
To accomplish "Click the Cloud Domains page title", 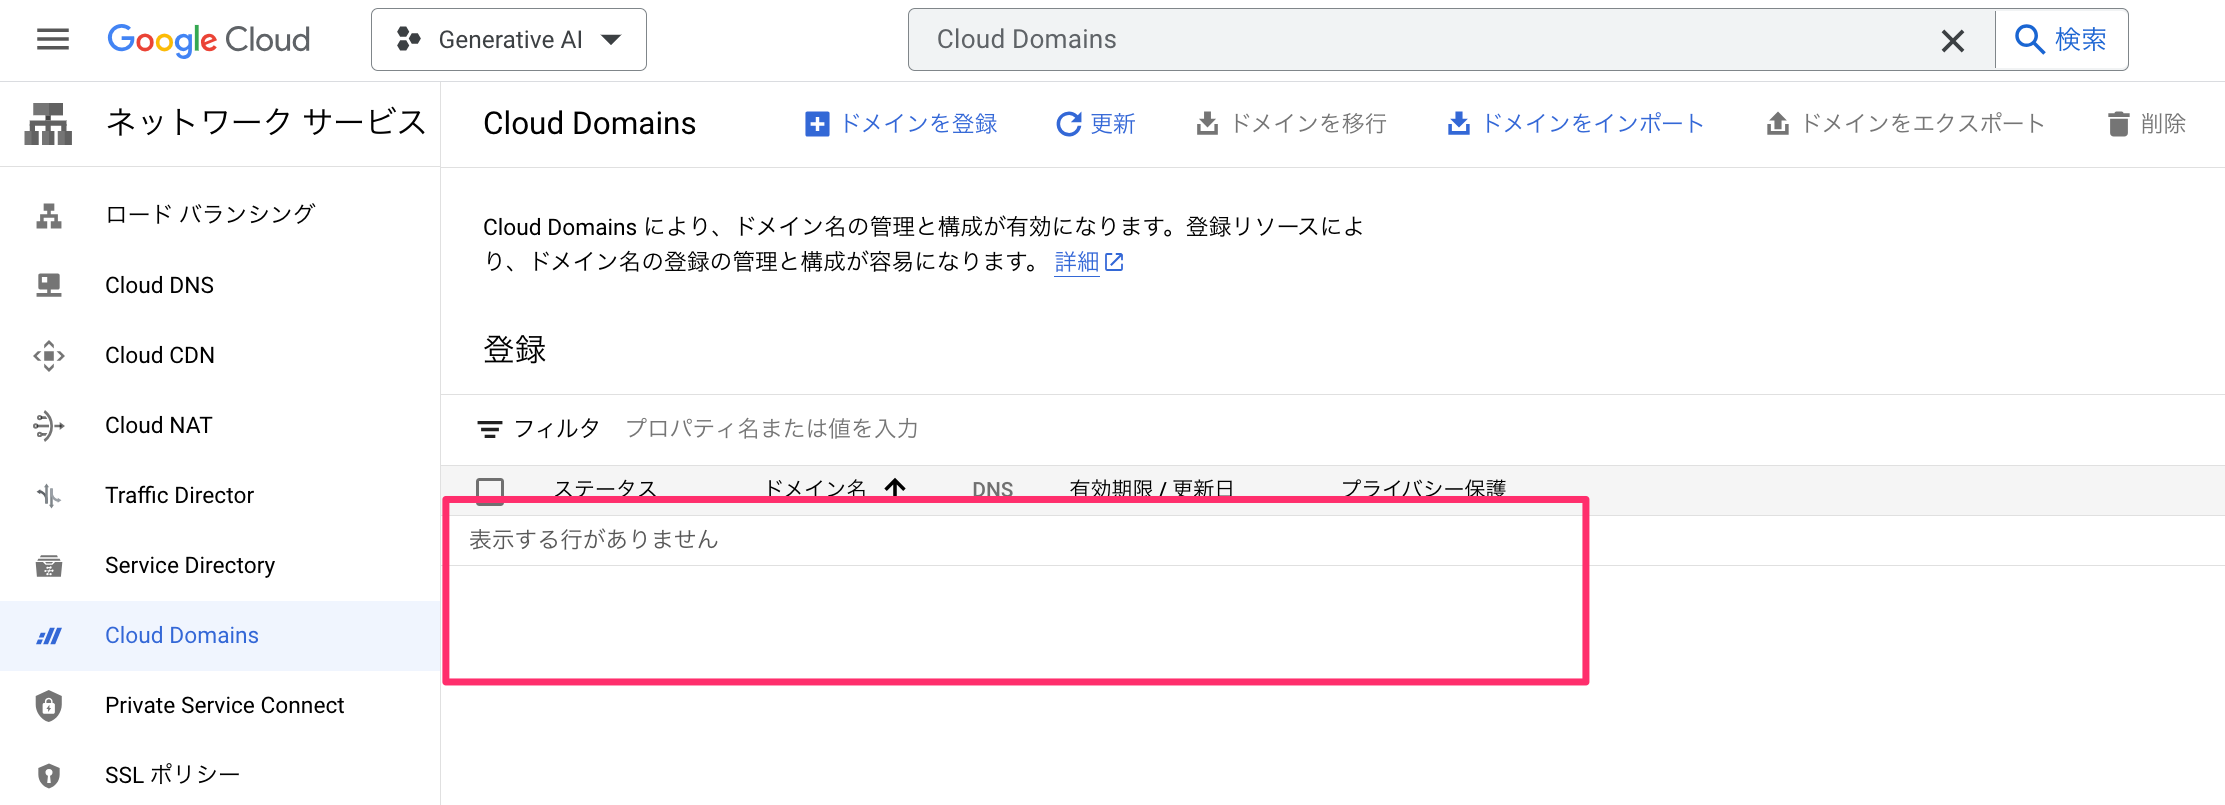I will click(589, 123).
